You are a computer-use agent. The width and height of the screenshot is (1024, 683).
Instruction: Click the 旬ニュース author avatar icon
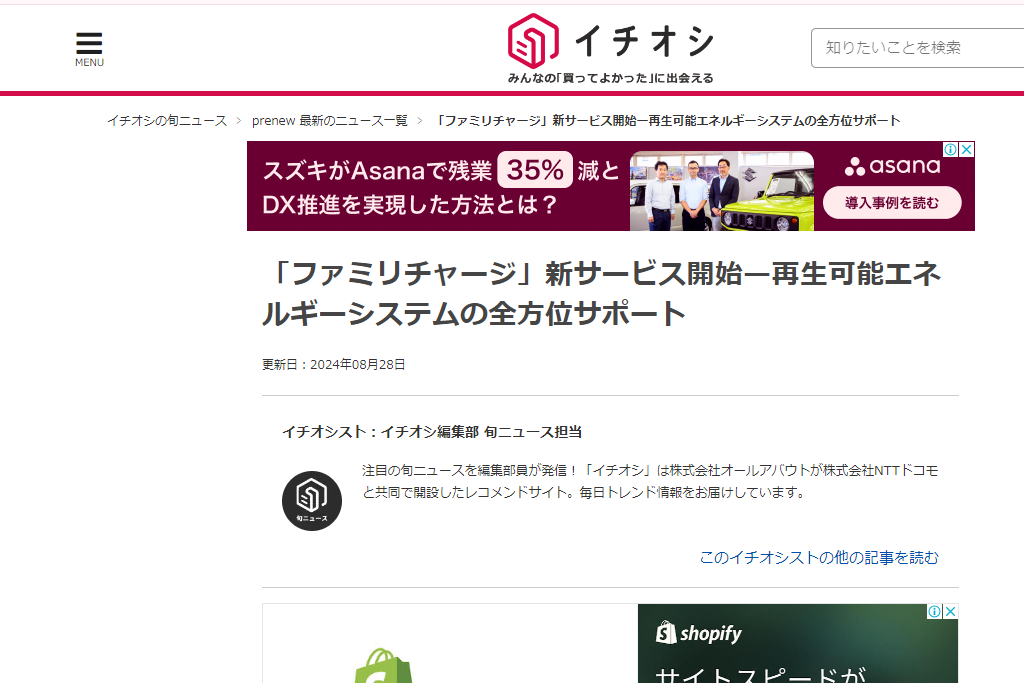[x=312, y=501]
